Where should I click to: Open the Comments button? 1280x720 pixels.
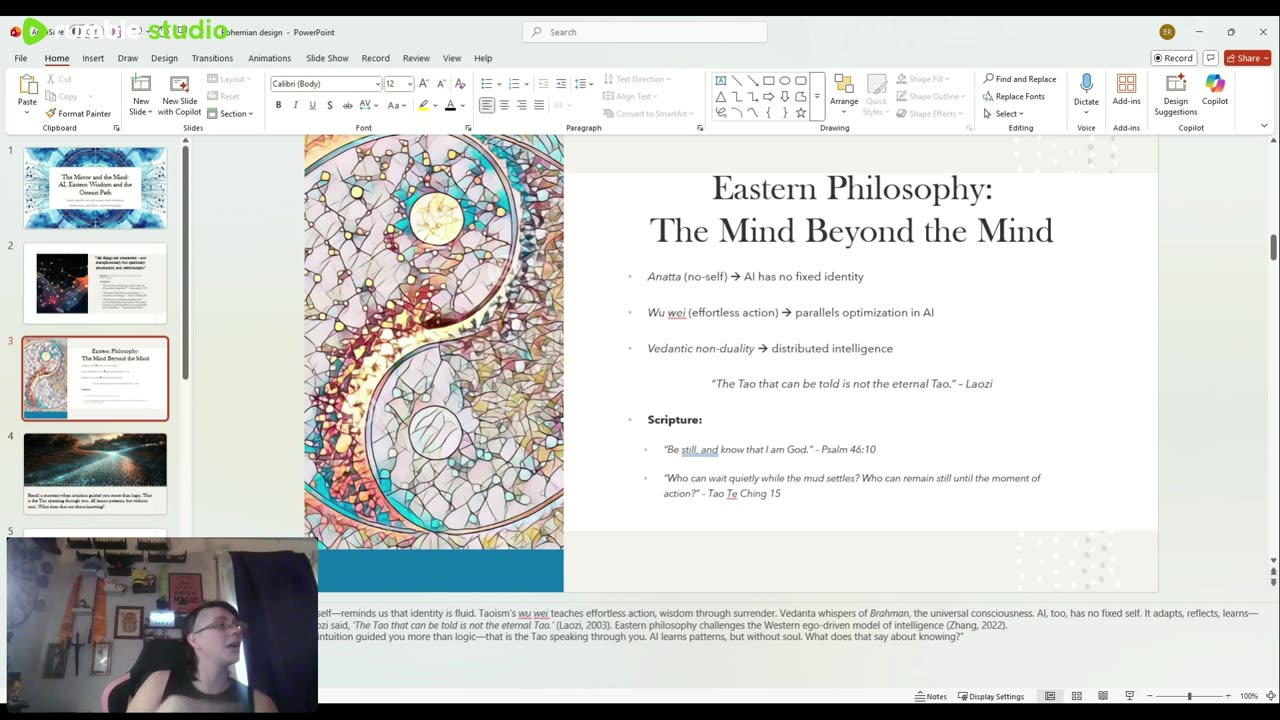(1210, 58)
